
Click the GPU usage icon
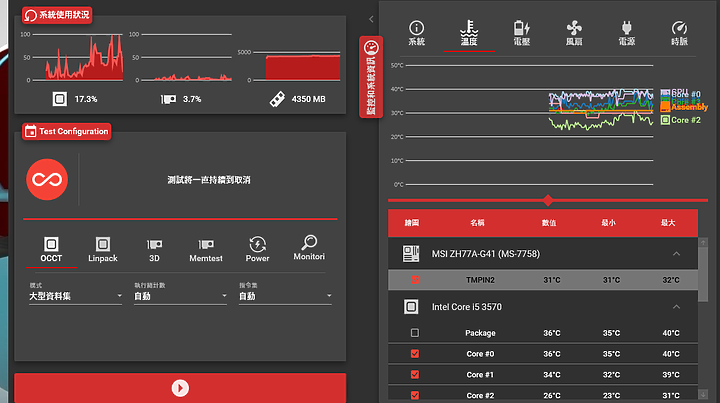pos(169,99)
